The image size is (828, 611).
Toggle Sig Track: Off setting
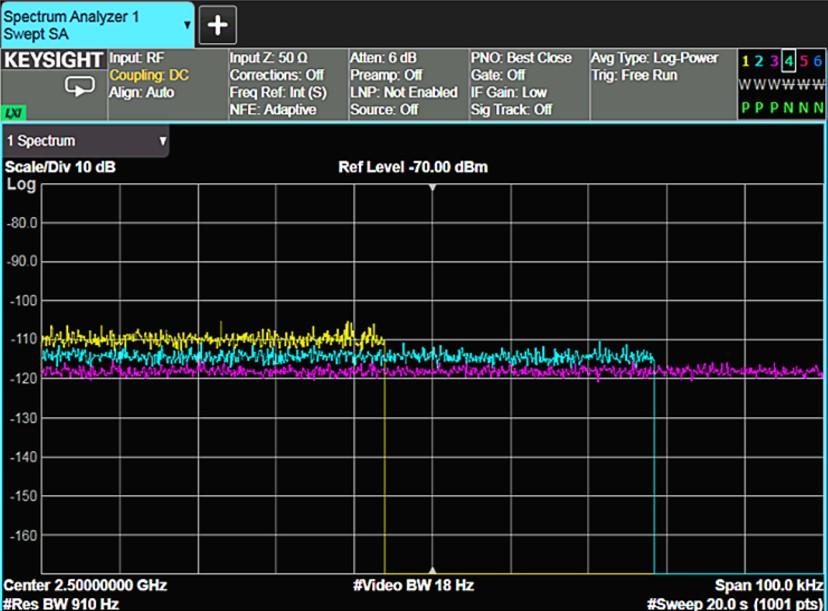pos(511,109)
